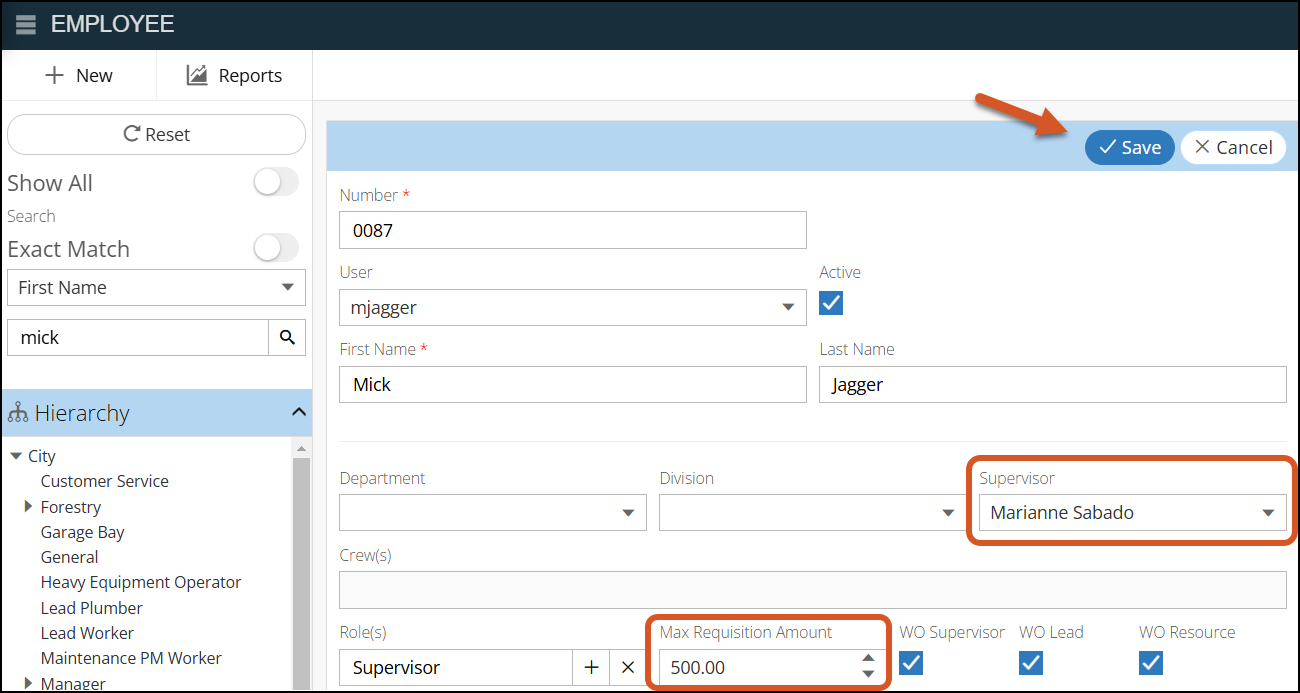Uncheck the WO Supervisor checkbox
1300x693 pixels.
click(911, 663)
